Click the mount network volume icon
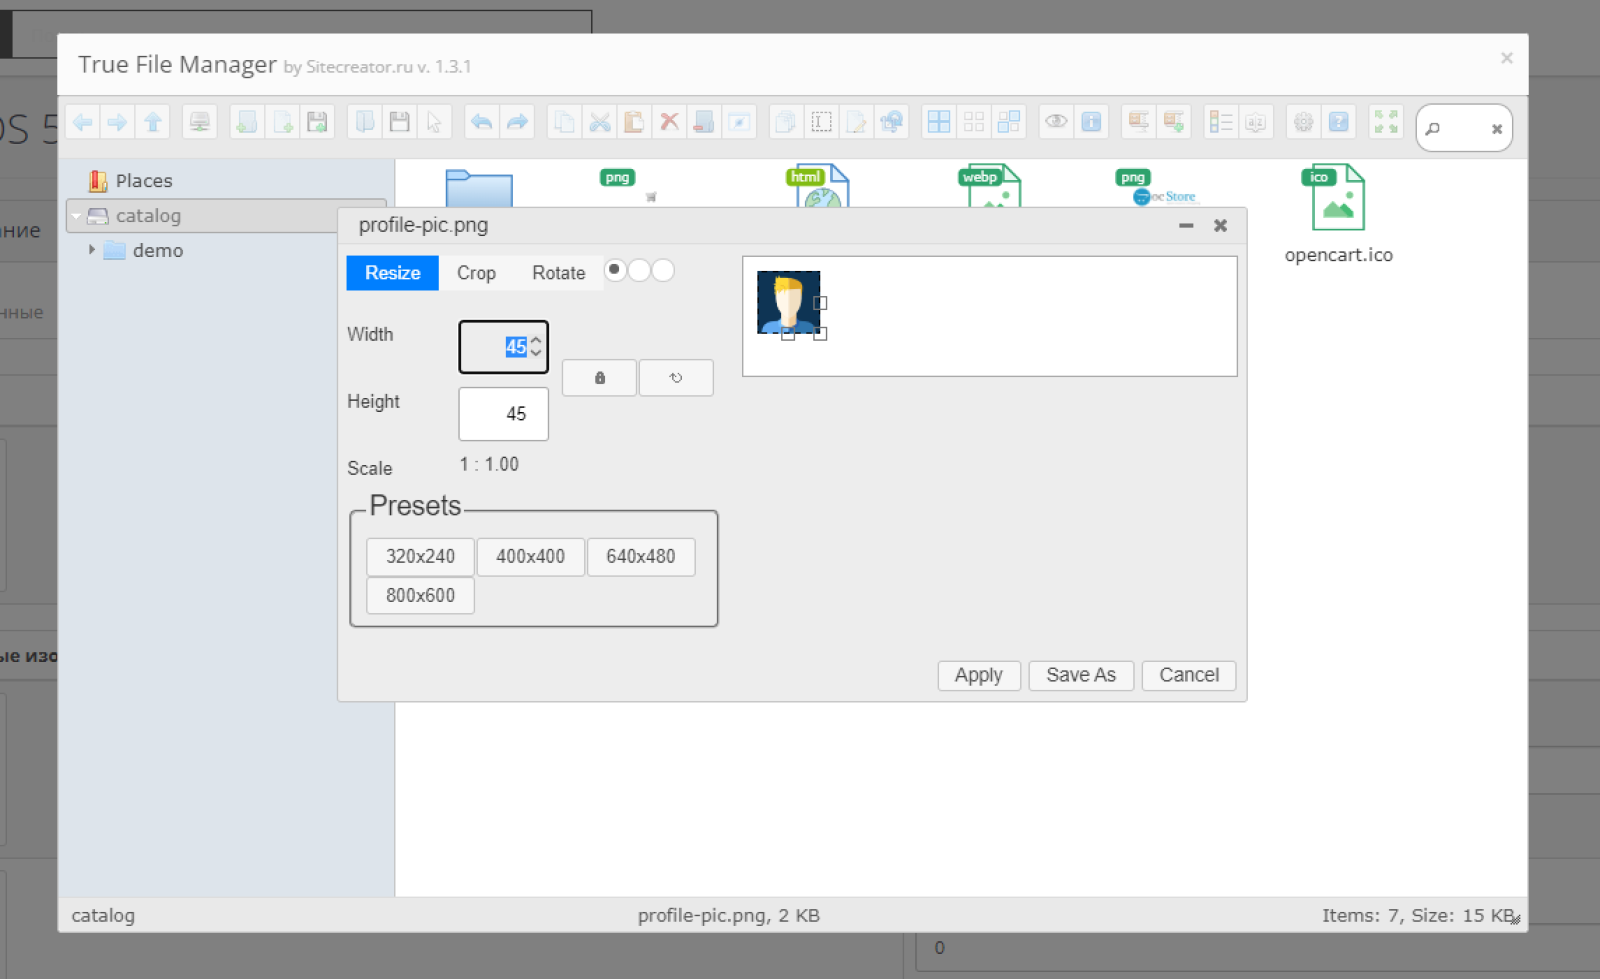 (x=200, y=122)
